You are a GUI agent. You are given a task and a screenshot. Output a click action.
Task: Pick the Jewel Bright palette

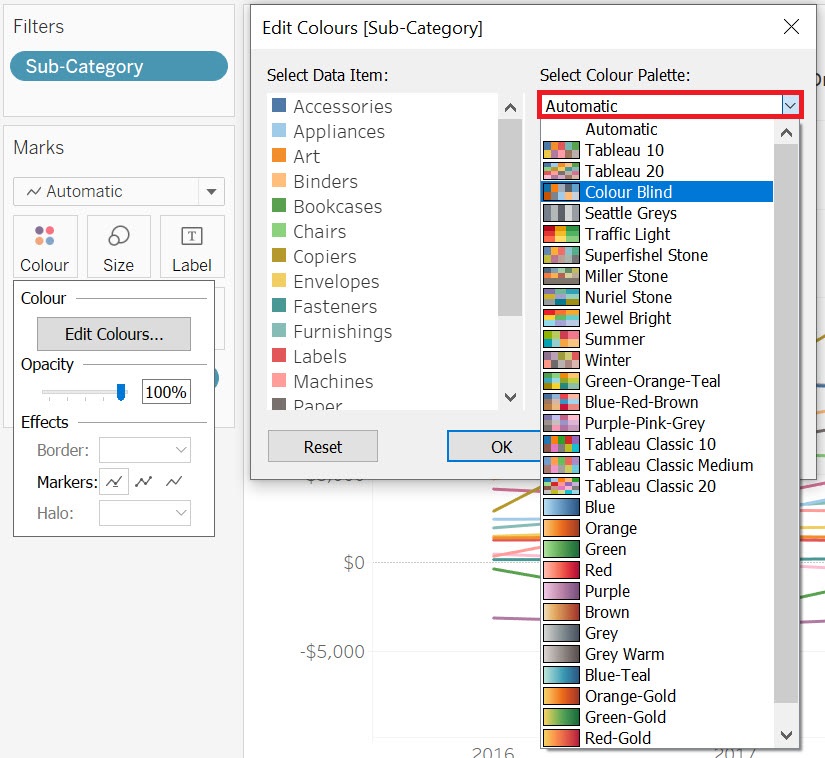coord(657,318)
